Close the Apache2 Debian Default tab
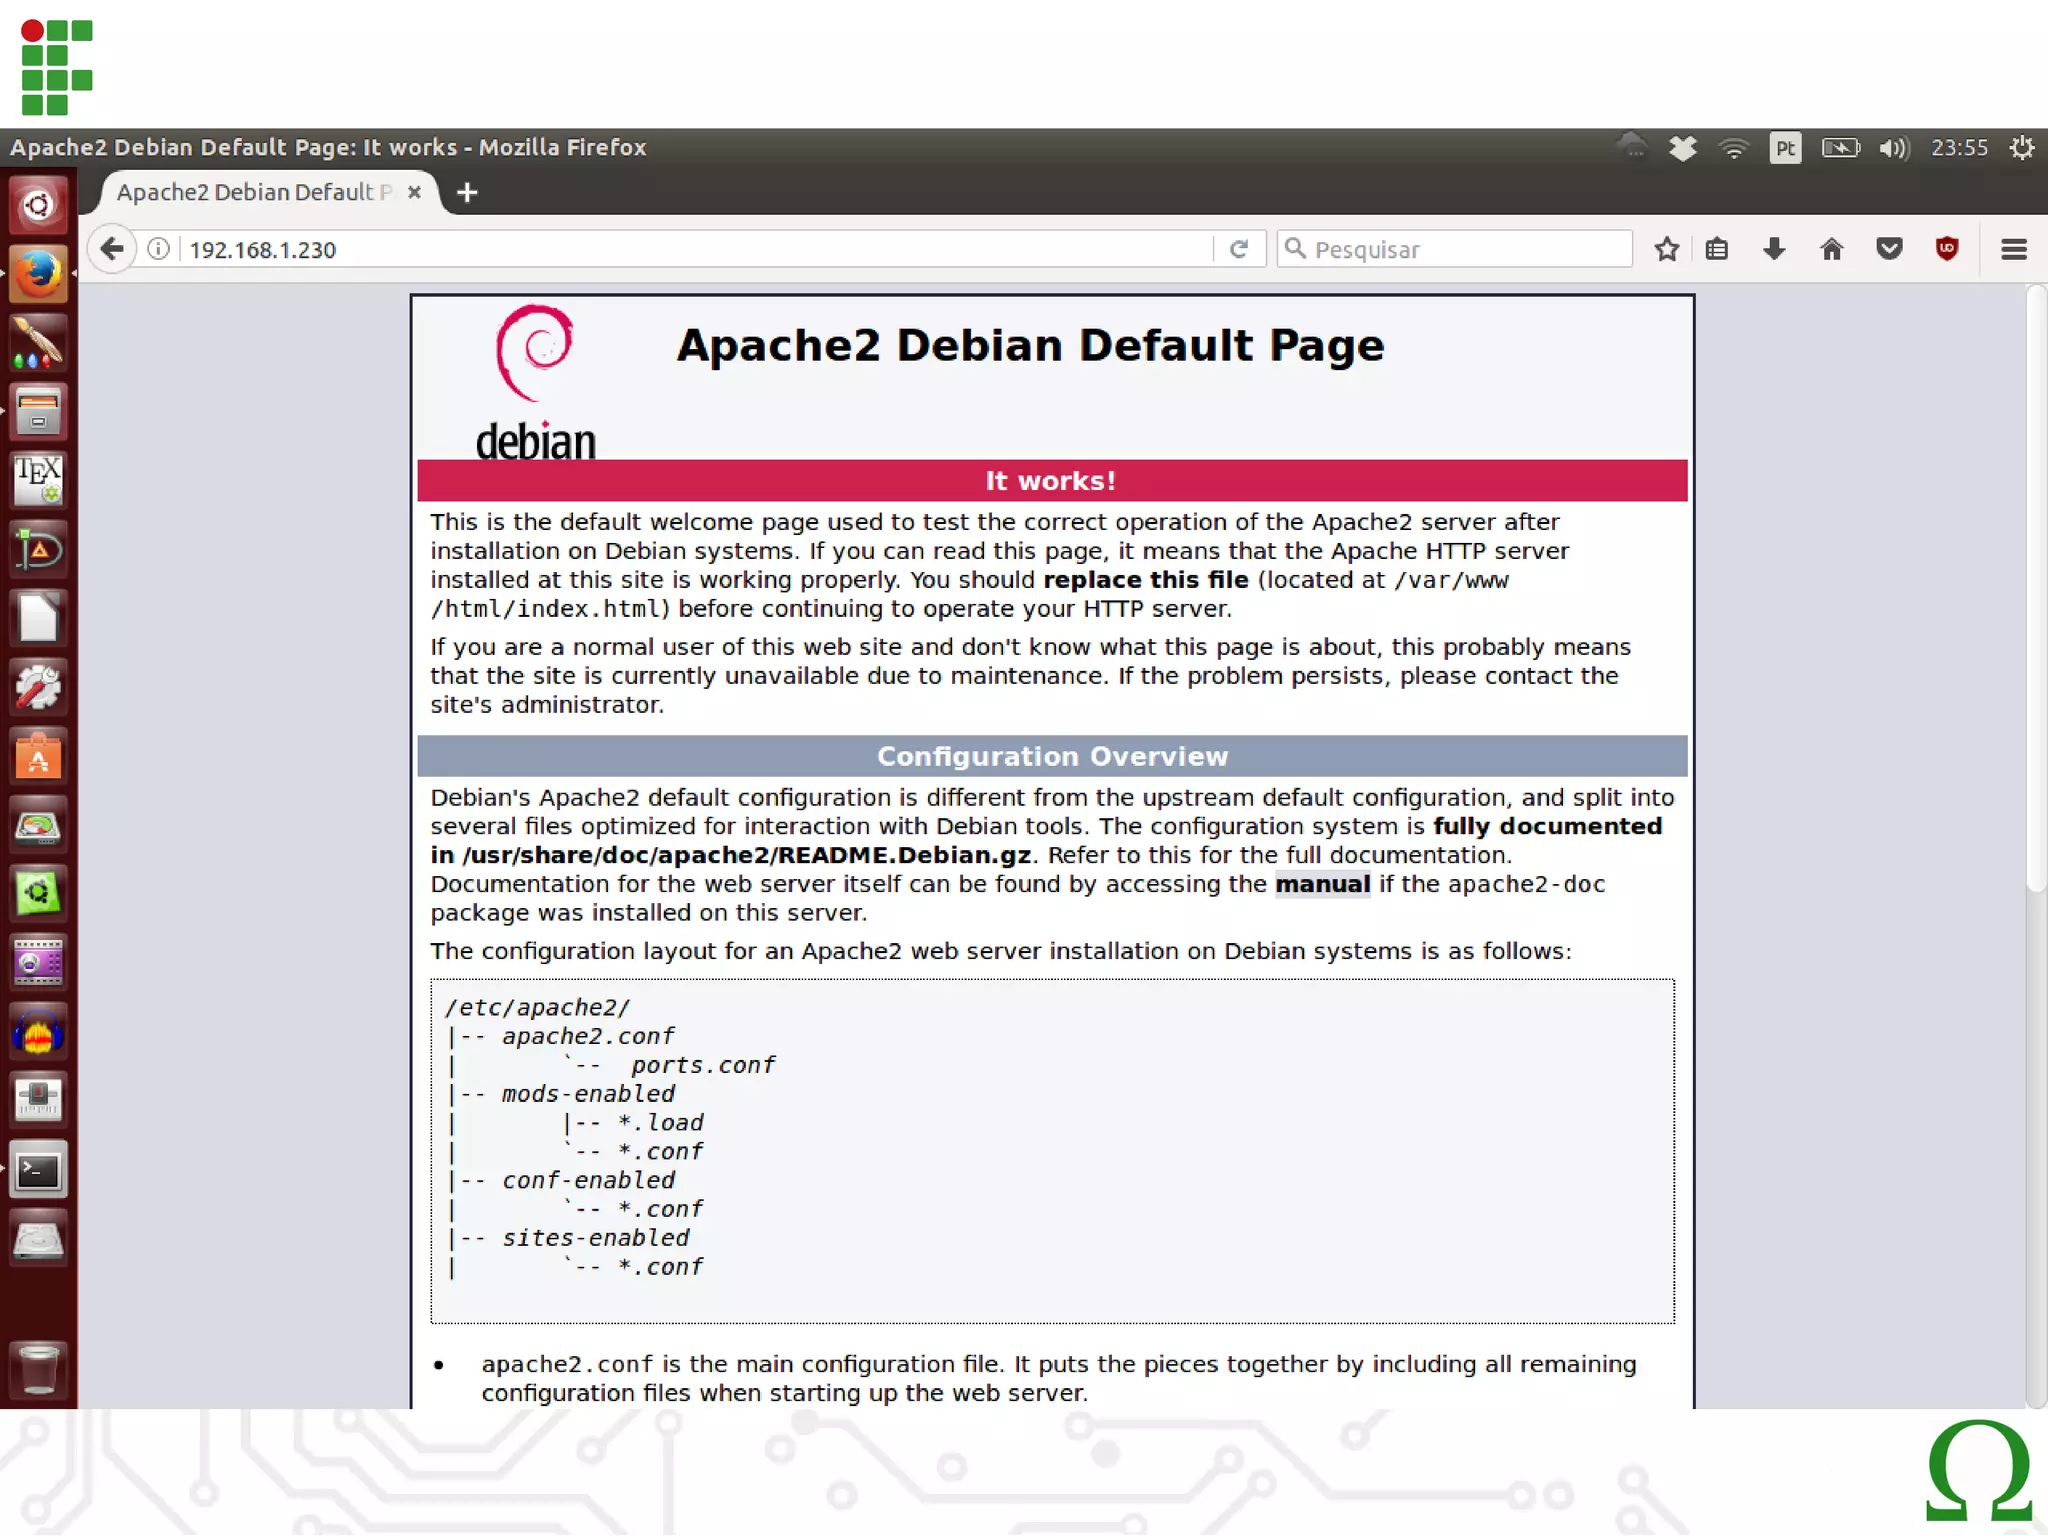 414,192
